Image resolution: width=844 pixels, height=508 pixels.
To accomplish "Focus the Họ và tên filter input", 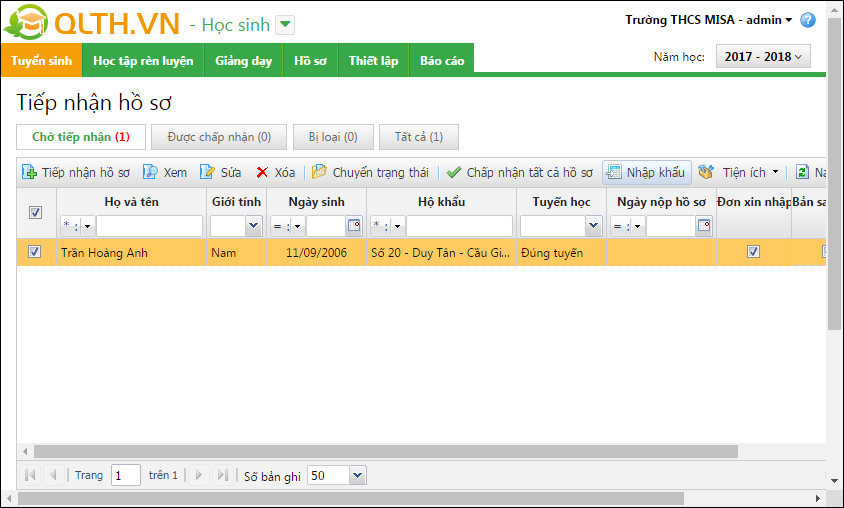I will [149, 226].
